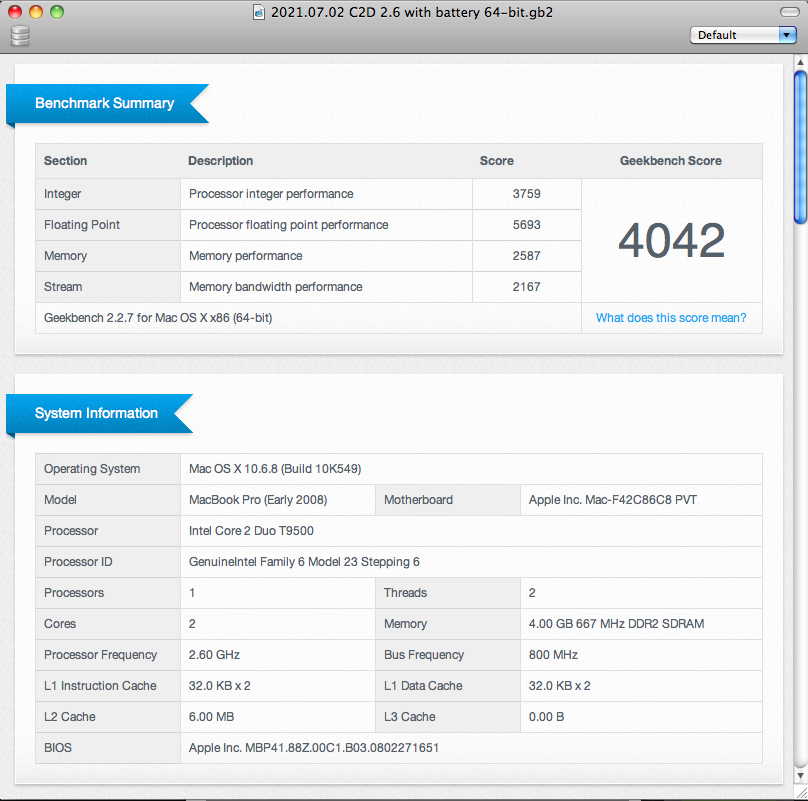
Task: Click the database upload icon in toolbar
Action: (x=20, y=36)
